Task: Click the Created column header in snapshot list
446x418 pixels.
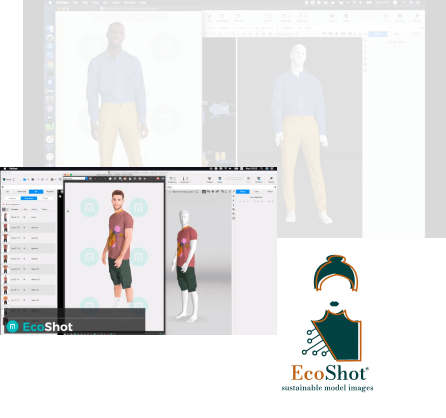Action: pyautogui.click(x=15, y=209)
